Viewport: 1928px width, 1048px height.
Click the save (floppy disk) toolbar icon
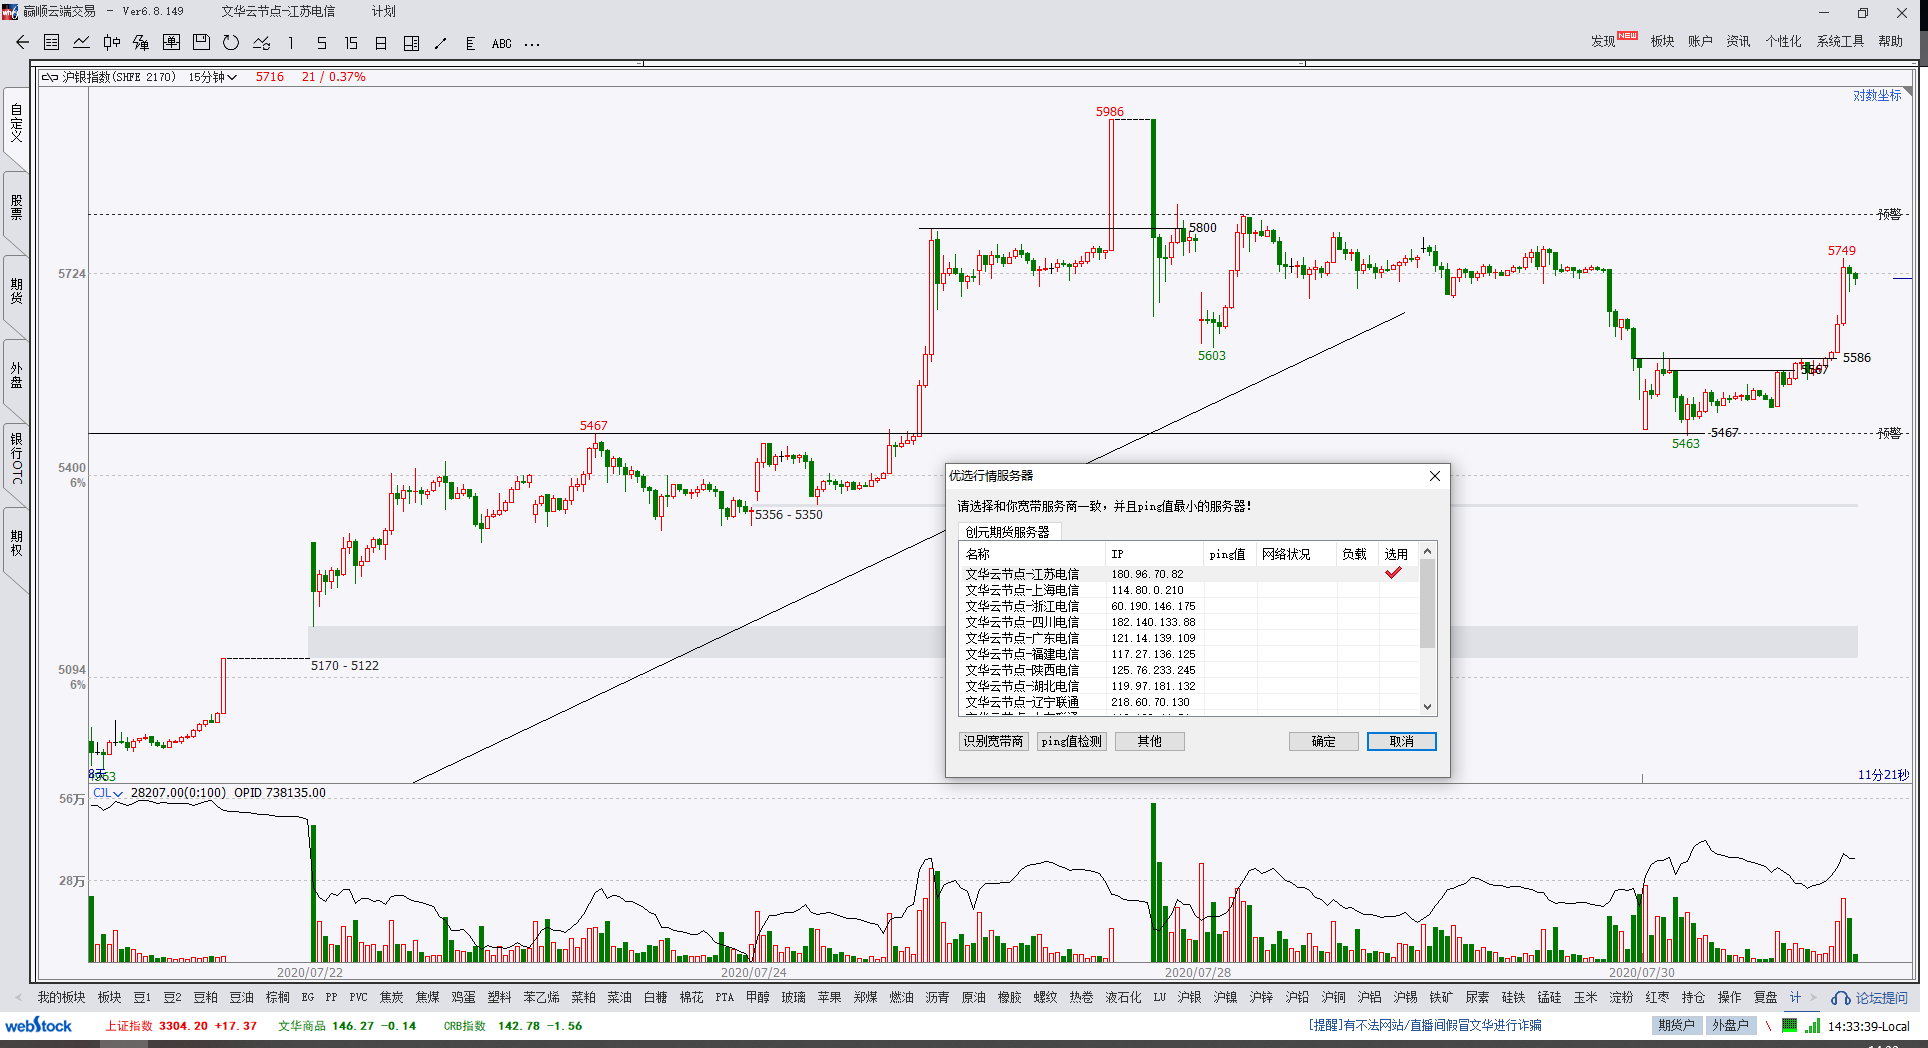pyautogui.click(x=201, y=43)
